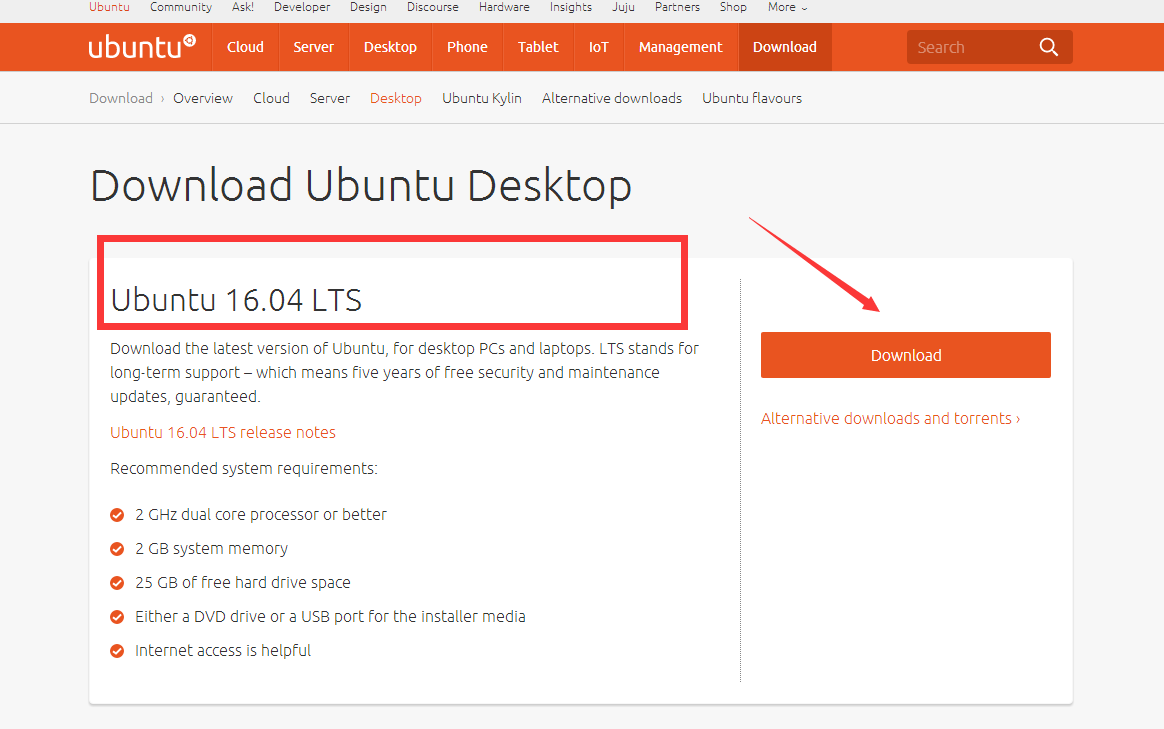Screen dimensions: 1164x729
Task: Open the Server main navigation item
Action: click(x=313, y=47)
